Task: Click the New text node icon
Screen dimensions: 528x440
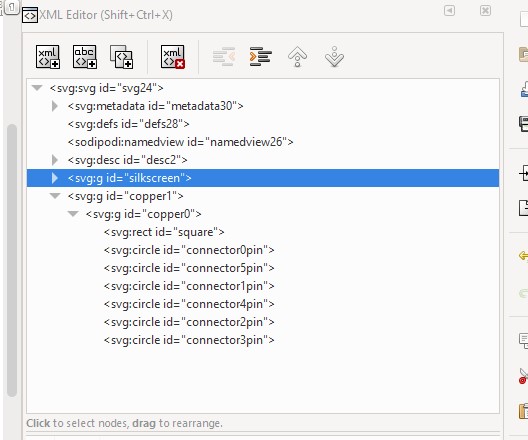Action: click(x=85, y=57)
